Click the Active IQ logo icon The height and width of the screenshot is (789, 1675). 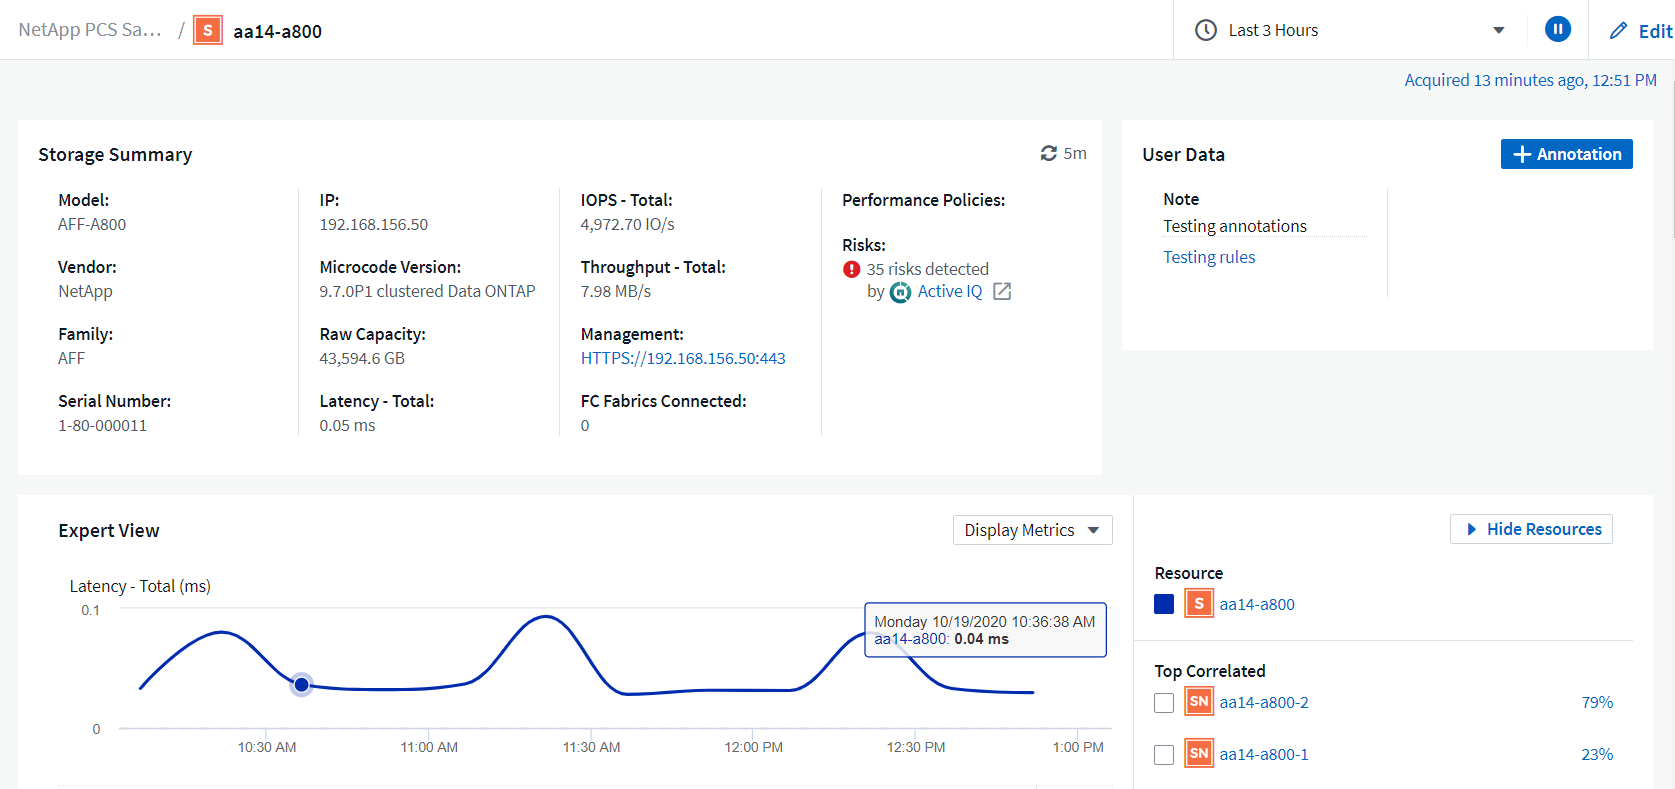[900, 292]
